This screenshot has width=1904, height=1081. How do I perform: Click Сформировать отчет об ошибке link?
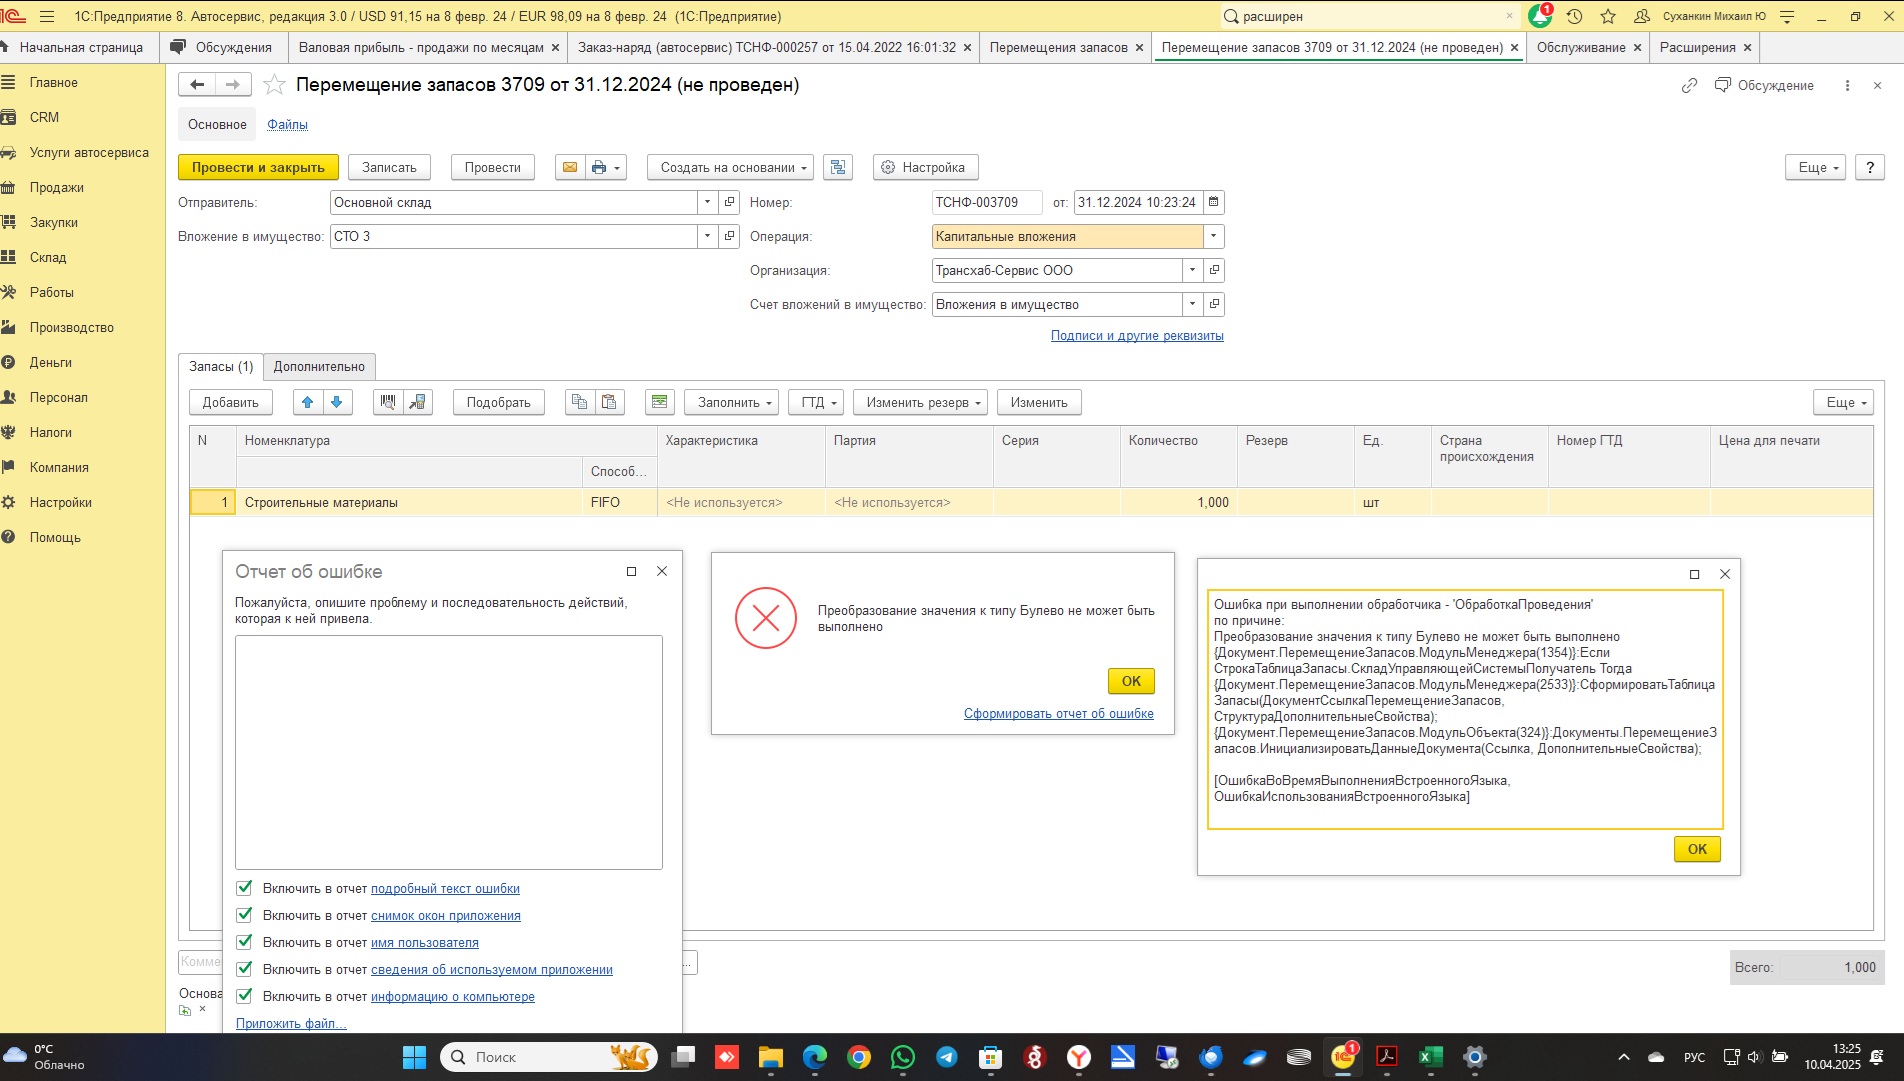[x=1058, y=713]
